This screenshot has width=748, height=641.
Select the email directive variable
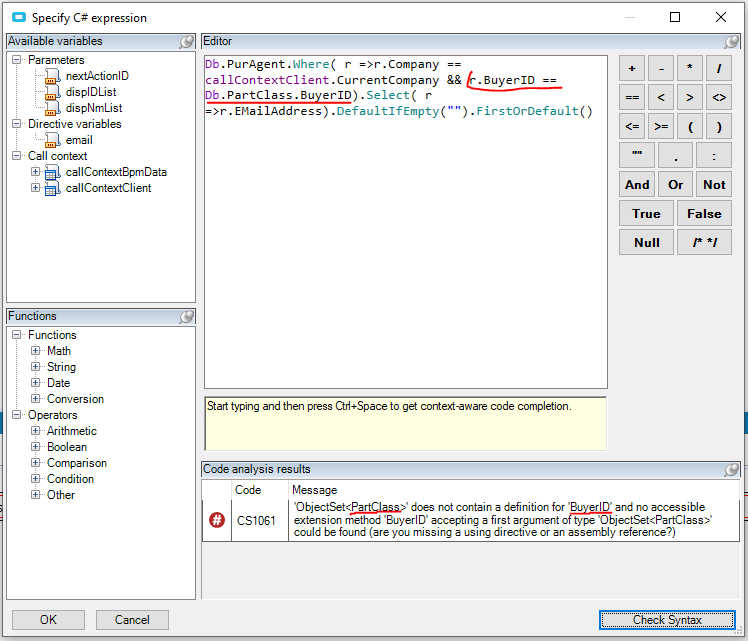coord(79,140)
